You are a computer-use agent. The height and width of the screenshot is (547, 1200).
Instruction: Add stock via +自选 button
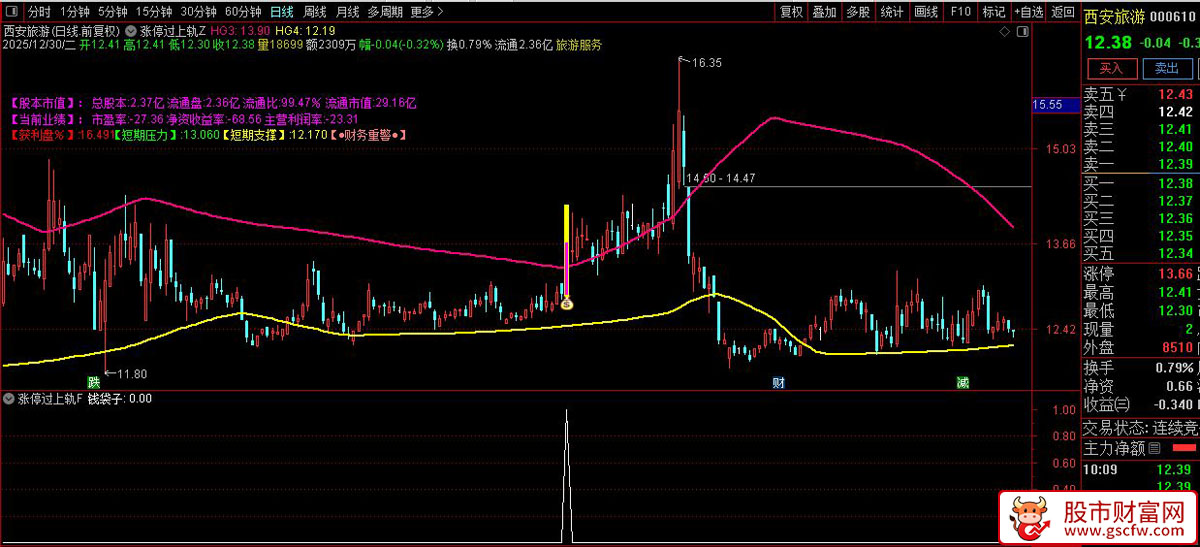[x=1028, y=12]
